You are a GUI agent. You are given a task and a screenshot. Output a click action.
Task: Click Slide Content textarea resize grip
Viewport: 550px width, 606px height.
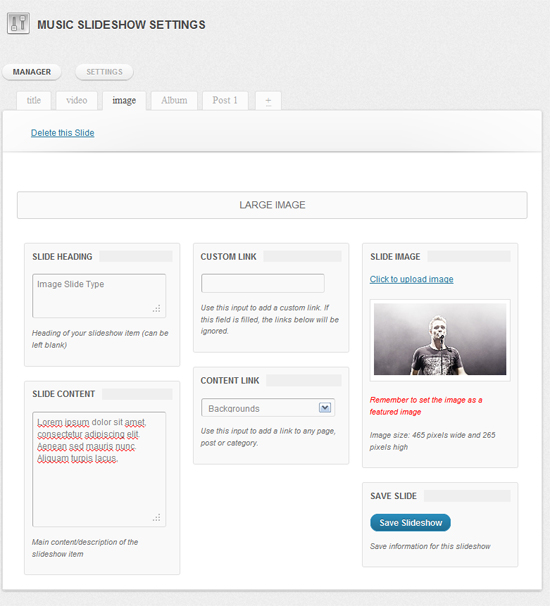tap(157, 517)
